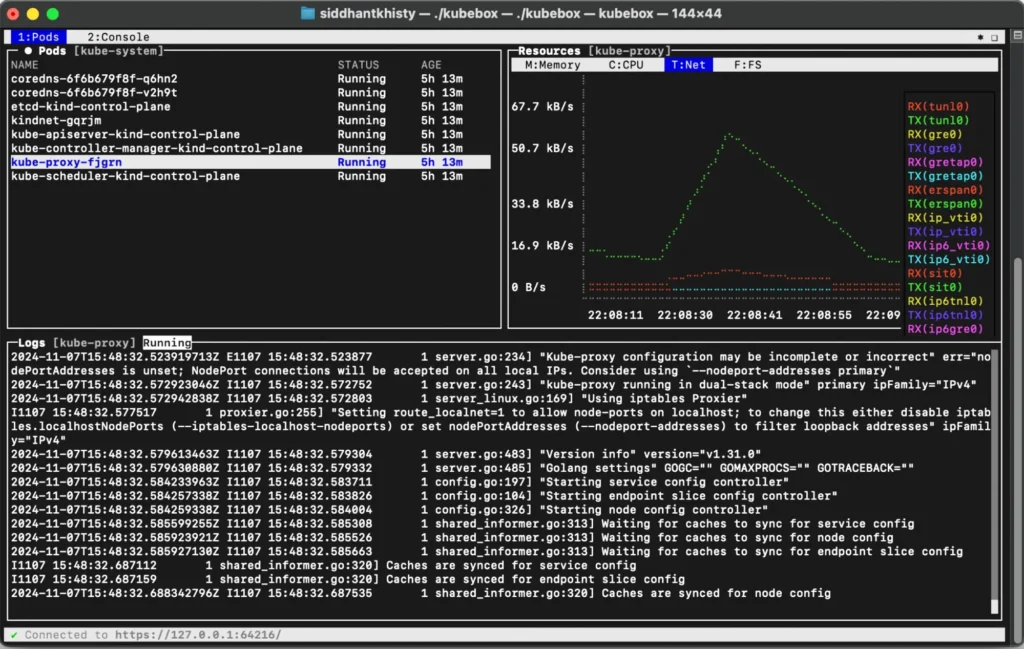Click the RX(ip6_vti0) legend entry
Screen dimensions: 1024x649
click(948, 245)
